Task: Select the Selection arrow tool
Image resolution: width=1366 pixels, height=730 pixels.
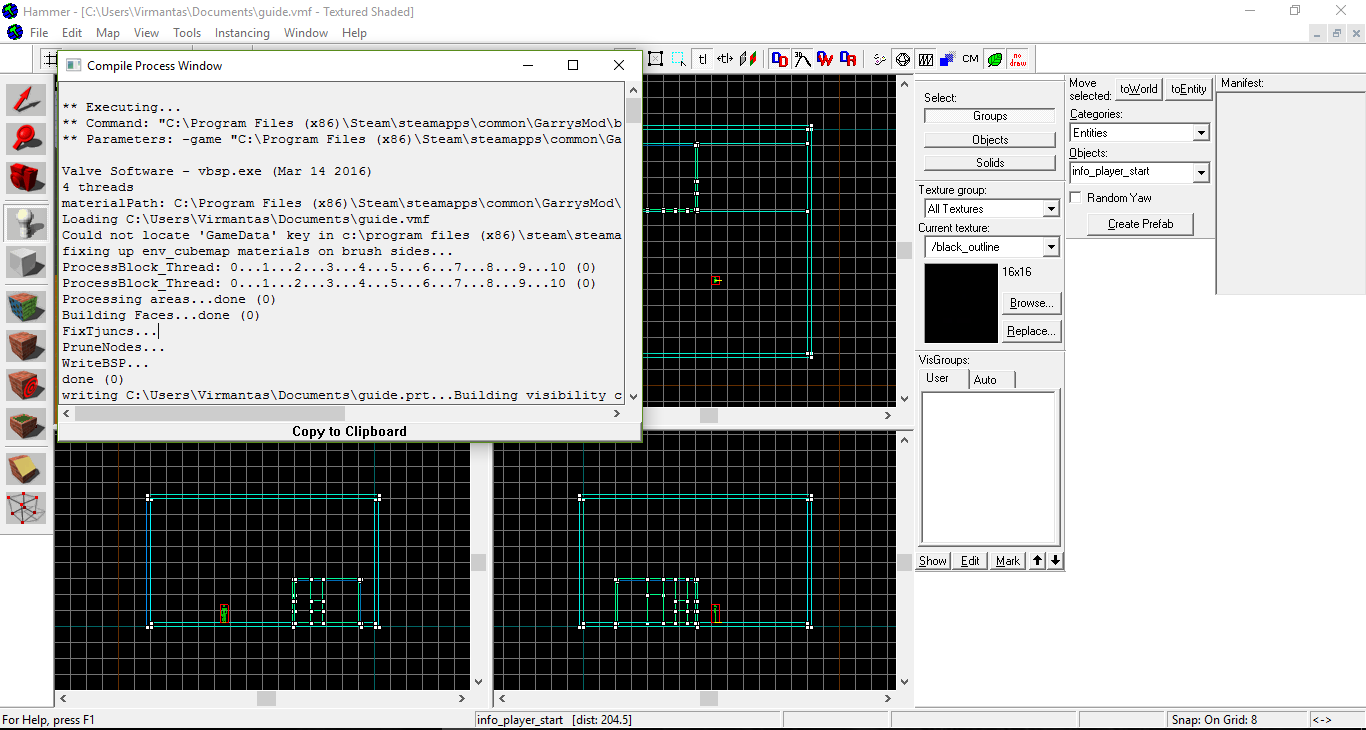Action: tap(27, 99)
